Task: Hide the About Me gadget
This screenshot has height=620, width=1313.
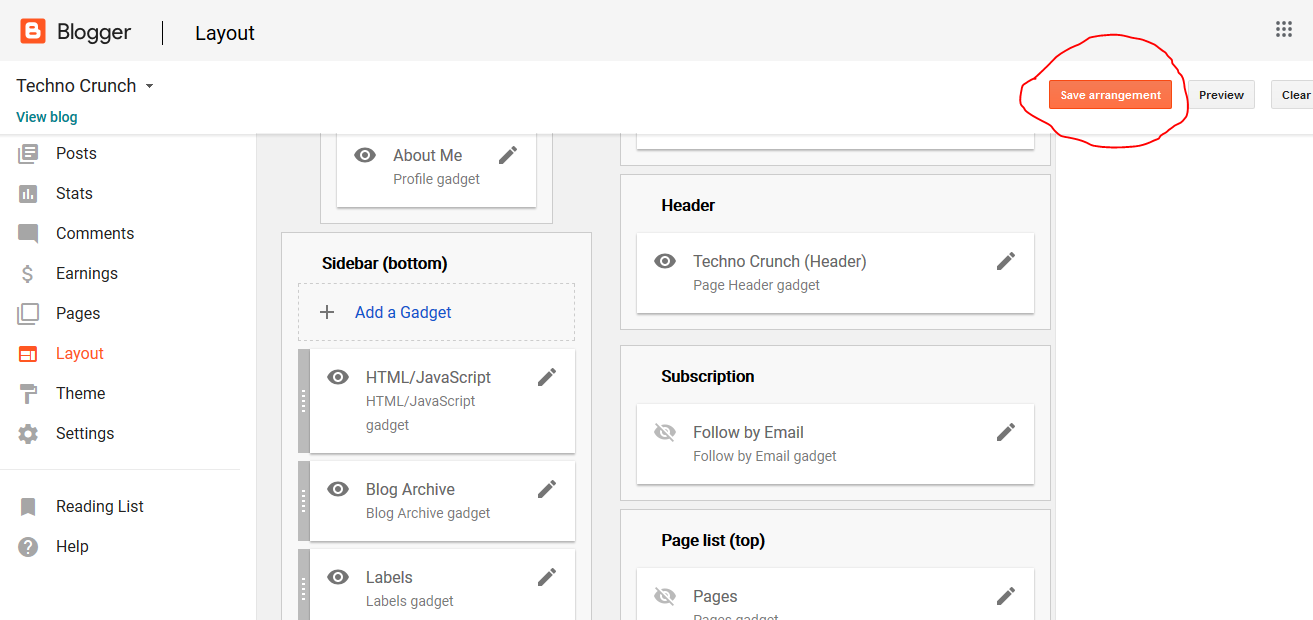Action: tap(365, 154)
